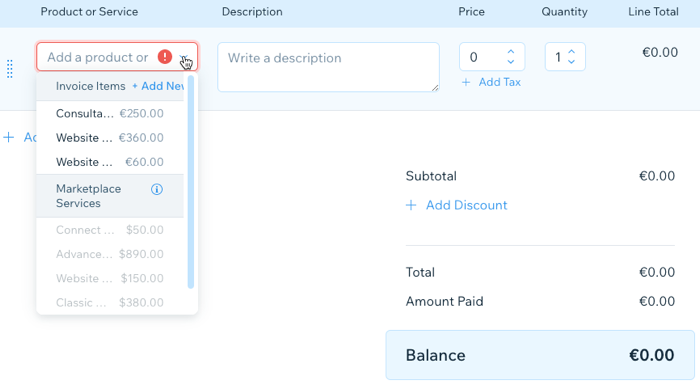Select the Consulta… €250.00 item
The image size is (700, 385).
(x=110, y=113)
